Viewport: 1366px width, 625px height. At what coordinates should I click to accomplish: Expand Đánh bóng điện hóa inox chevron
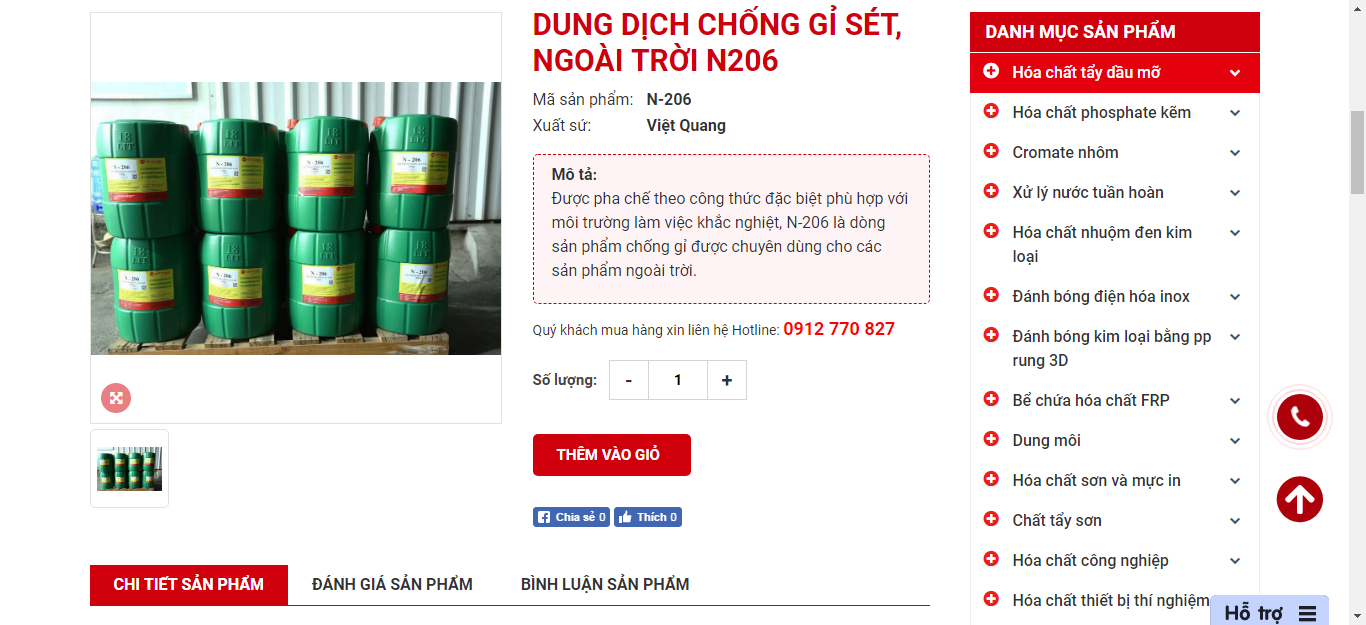point(1235,297)
